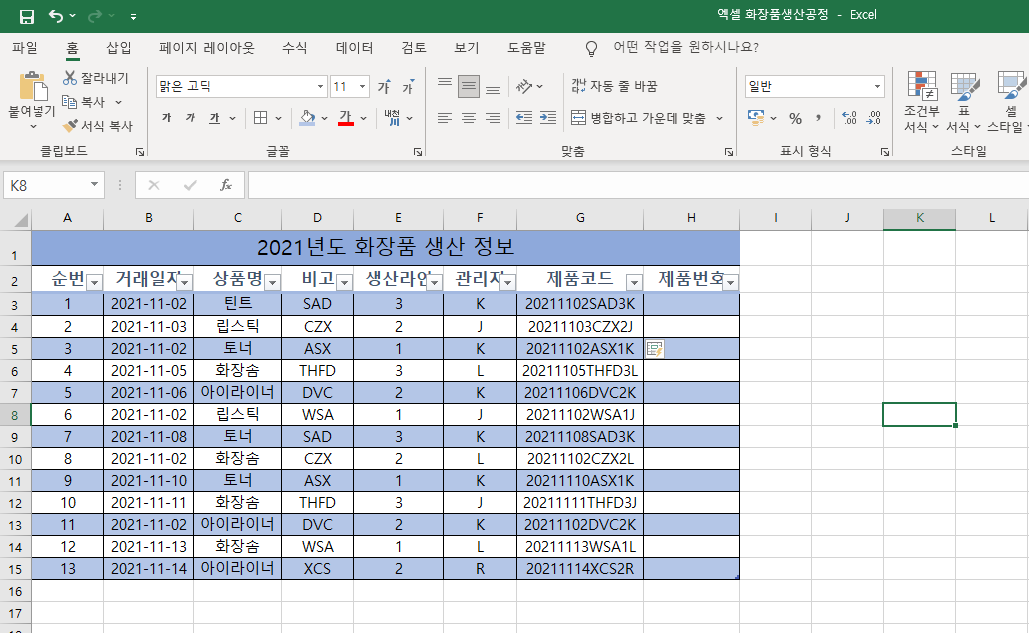Click the Paste clipboard icon
Viewport: 1029px width, 633px height.
pyautogui.click(x=32, y=86)
